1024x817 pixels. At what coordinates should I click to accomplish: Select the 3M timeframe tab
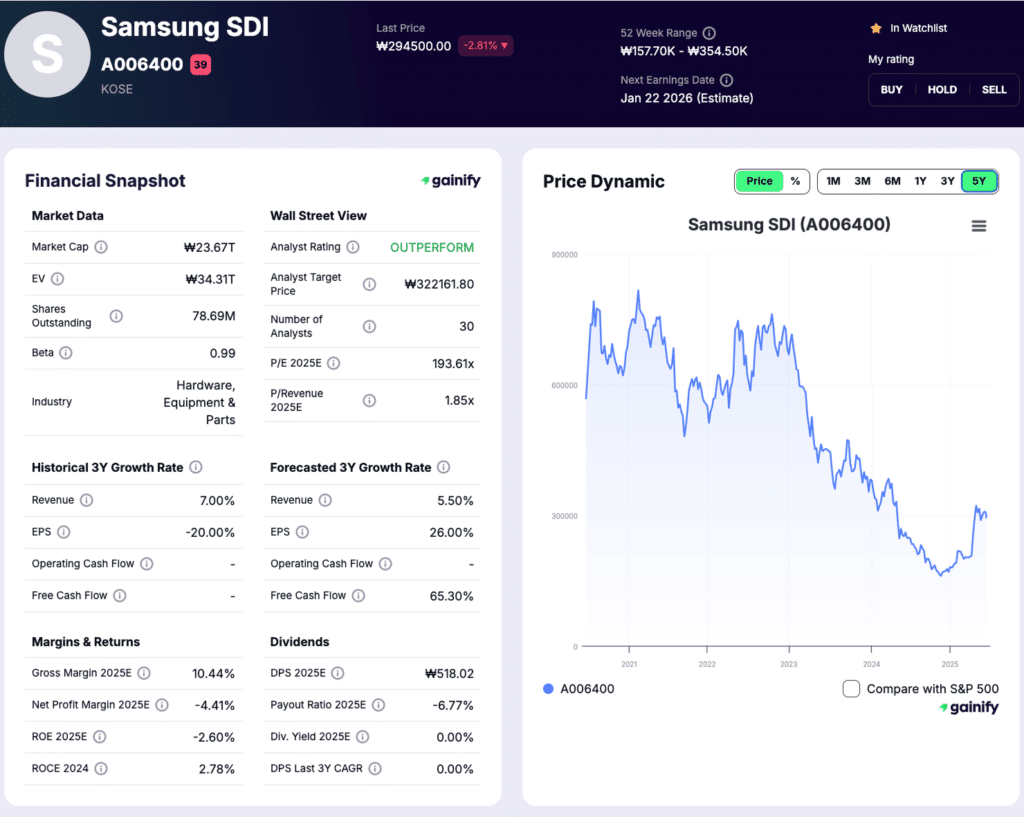click(862, 181)
